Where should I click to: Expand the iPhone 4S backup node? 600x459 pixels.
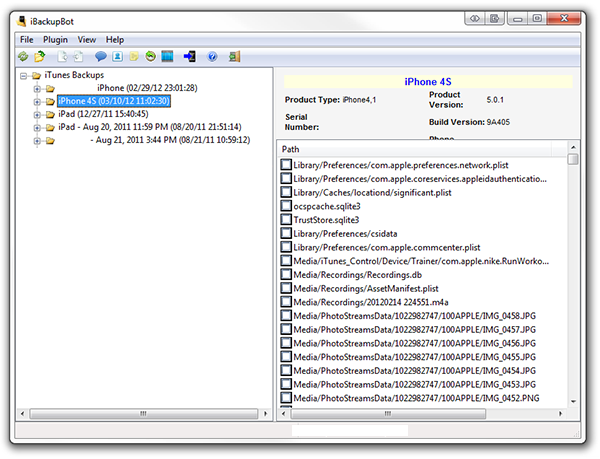click(x=37, y=101)
